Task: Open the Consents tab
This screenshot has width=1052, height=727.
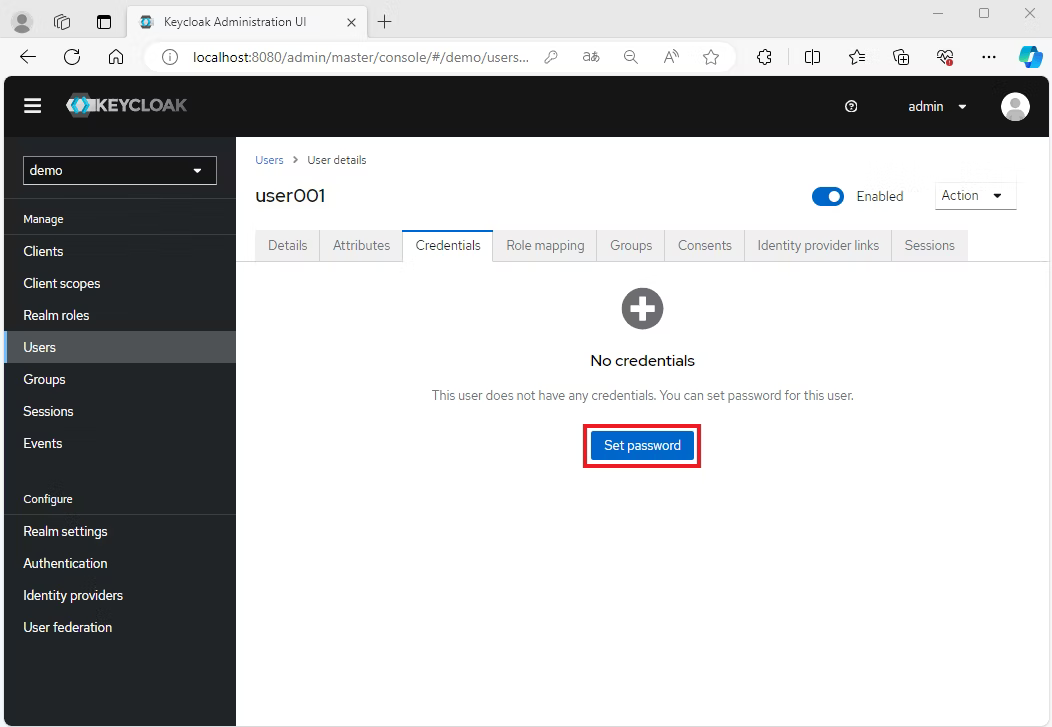Action: [x=704, y=245]
